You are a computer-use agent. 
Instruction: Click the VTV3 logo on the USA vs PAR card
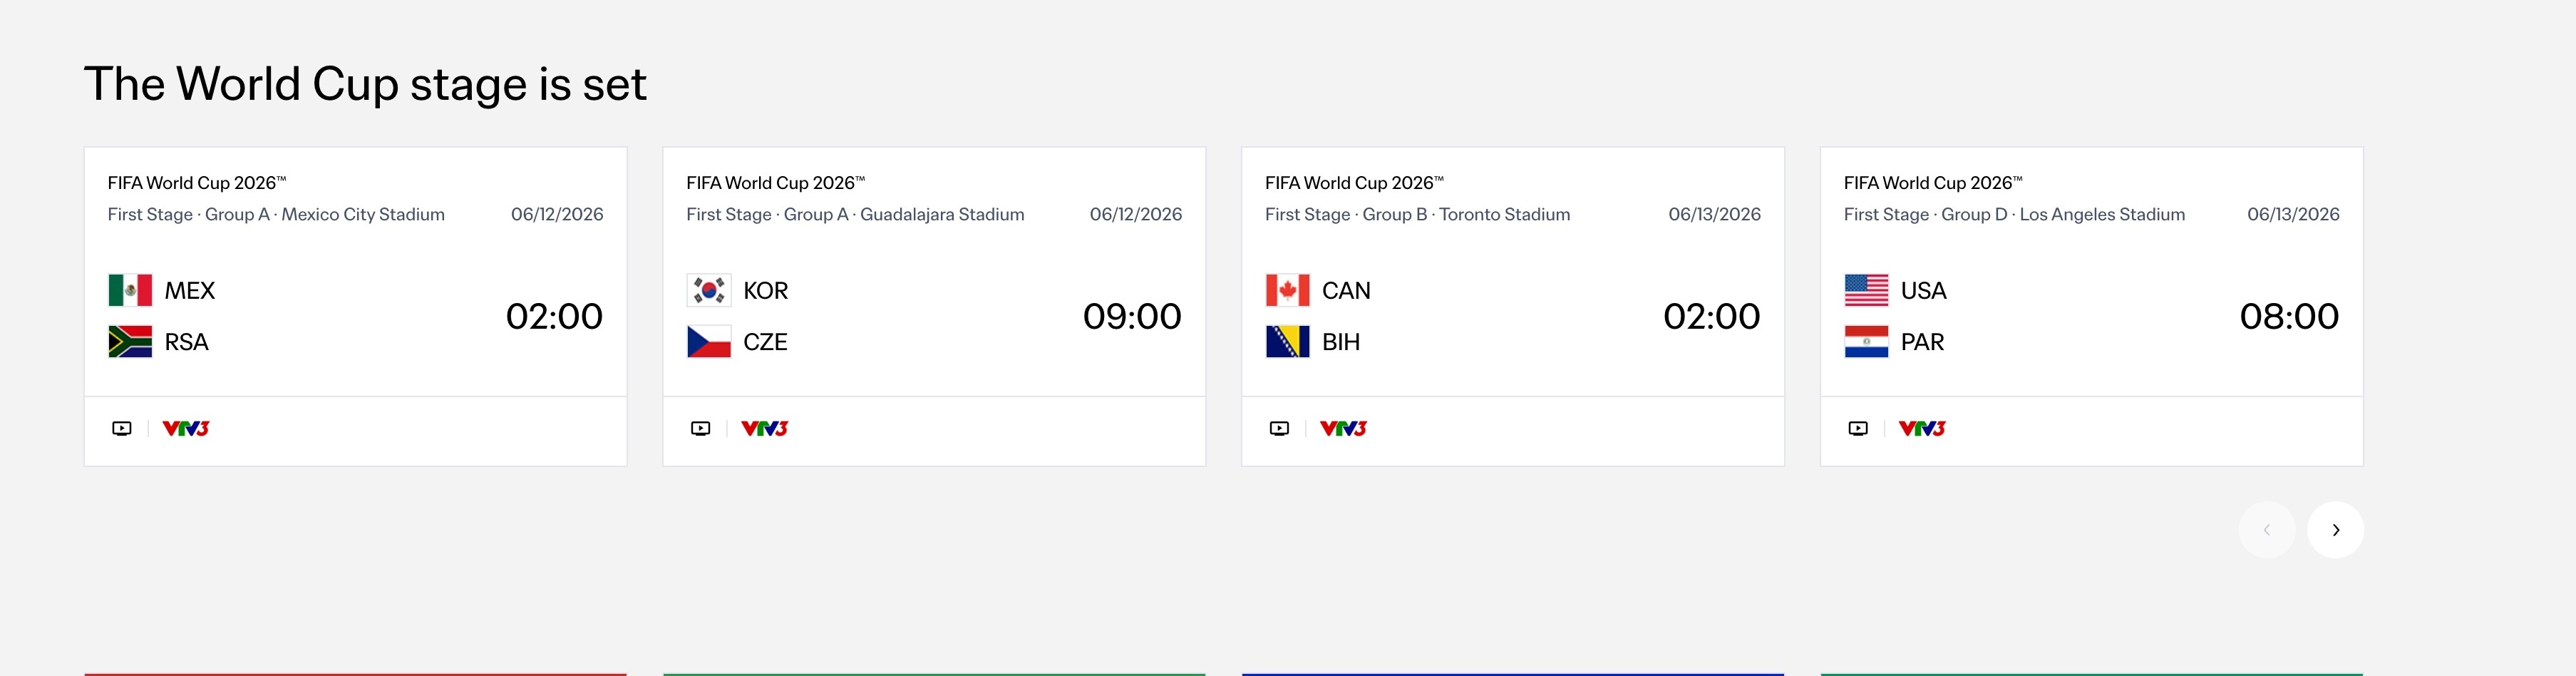click(1921, 428)
